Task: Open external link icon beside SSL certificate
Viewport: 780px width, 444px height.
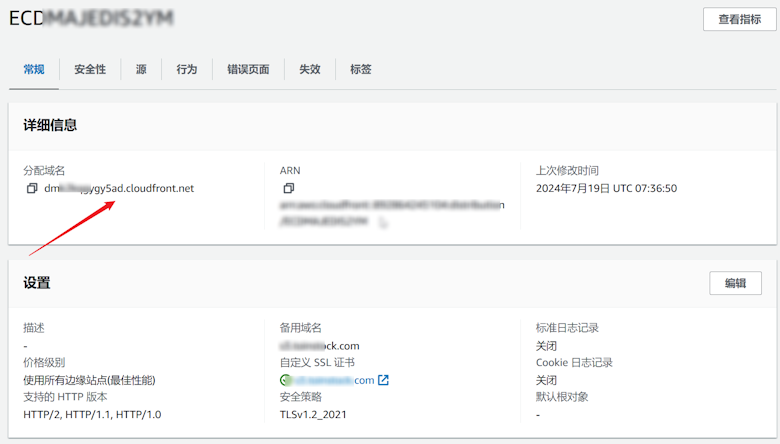Action: (383, 380)
